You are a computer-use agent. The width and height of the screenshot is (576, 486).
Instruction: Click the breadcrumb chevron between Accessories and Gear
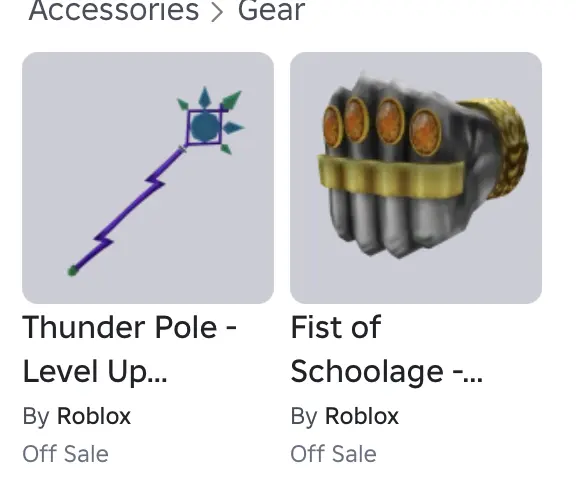217,12
